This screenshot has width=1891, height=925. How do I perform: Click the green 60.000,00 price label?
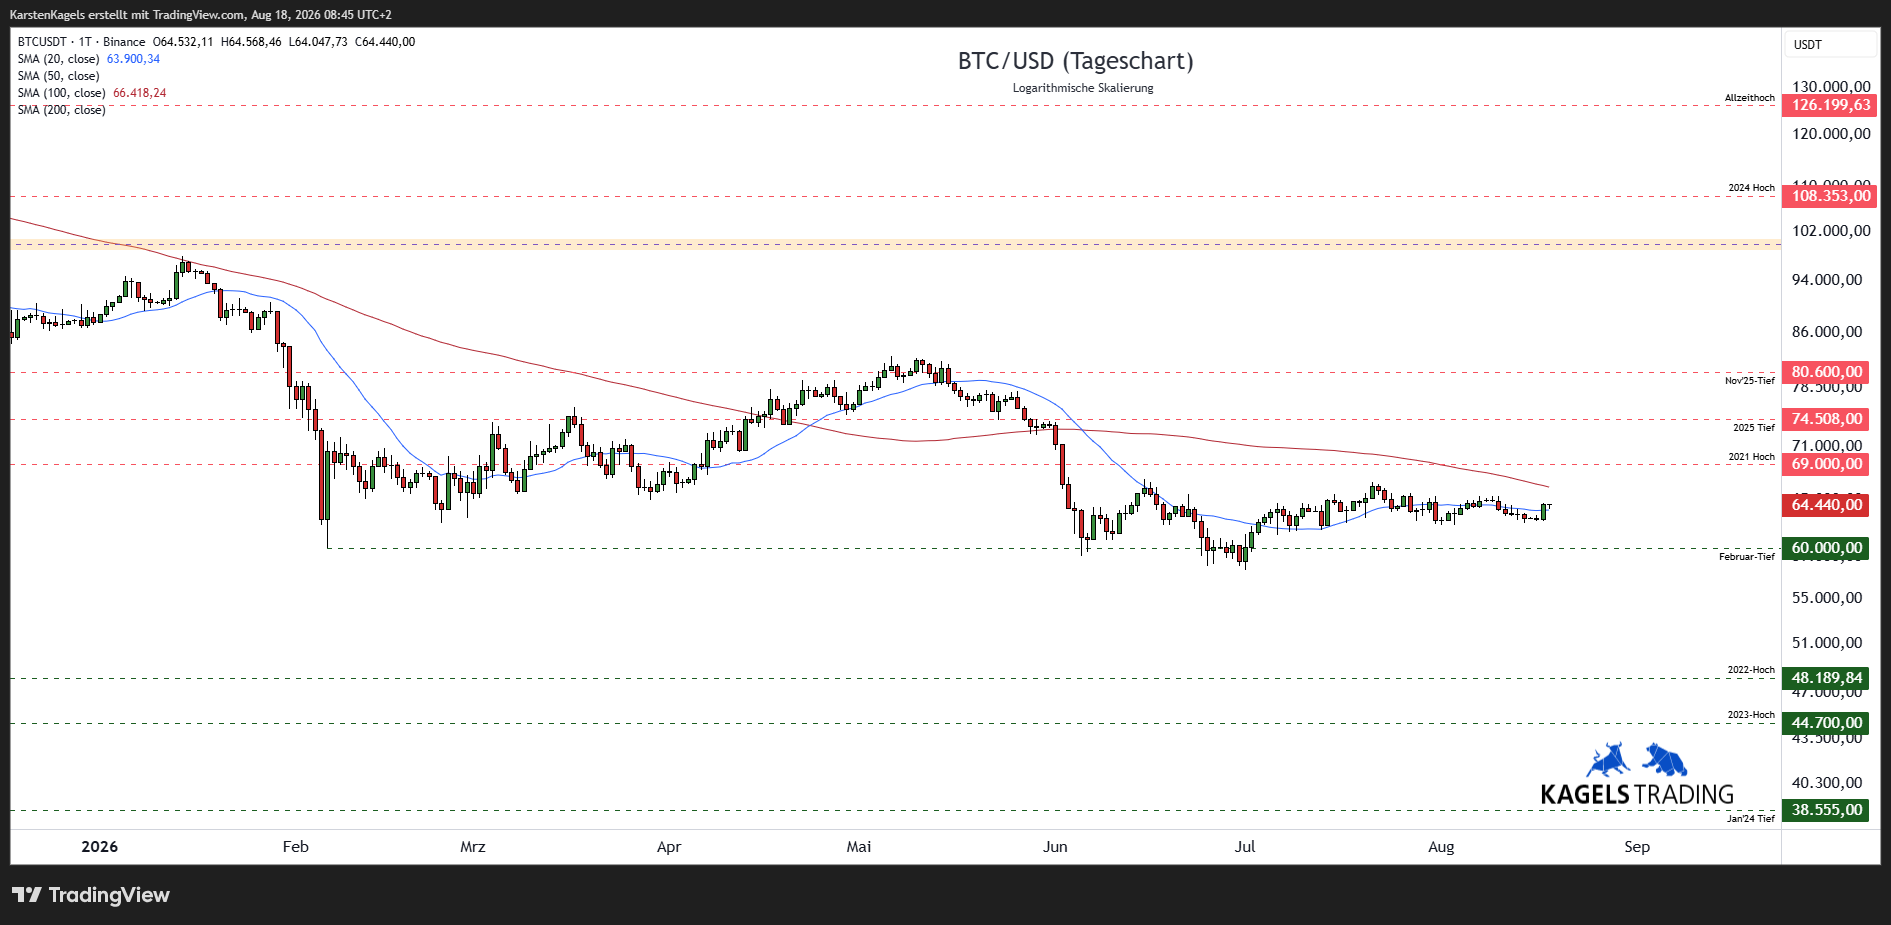1826,548
